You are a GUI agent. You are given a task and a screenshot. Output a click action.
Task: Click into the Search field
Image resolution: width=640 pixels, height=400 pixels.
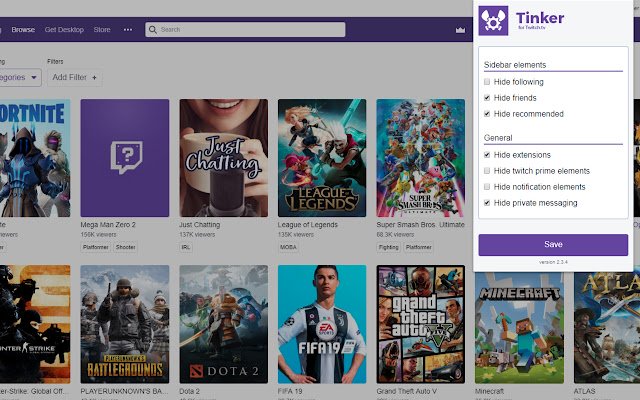(245, 30)
